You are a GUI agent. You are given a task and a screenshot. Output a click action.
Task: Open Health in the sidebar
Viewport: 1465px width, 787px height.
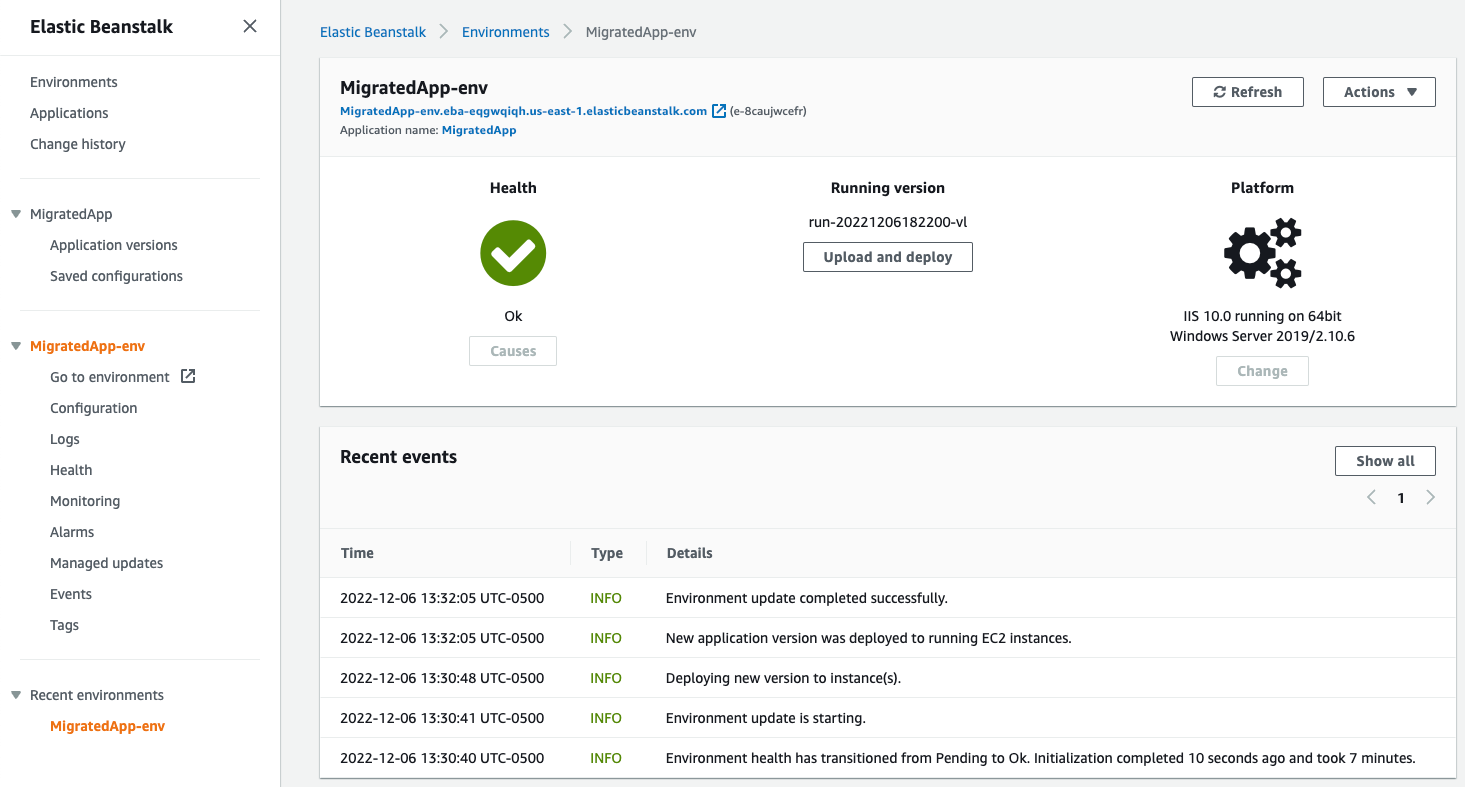click(71, 470)
